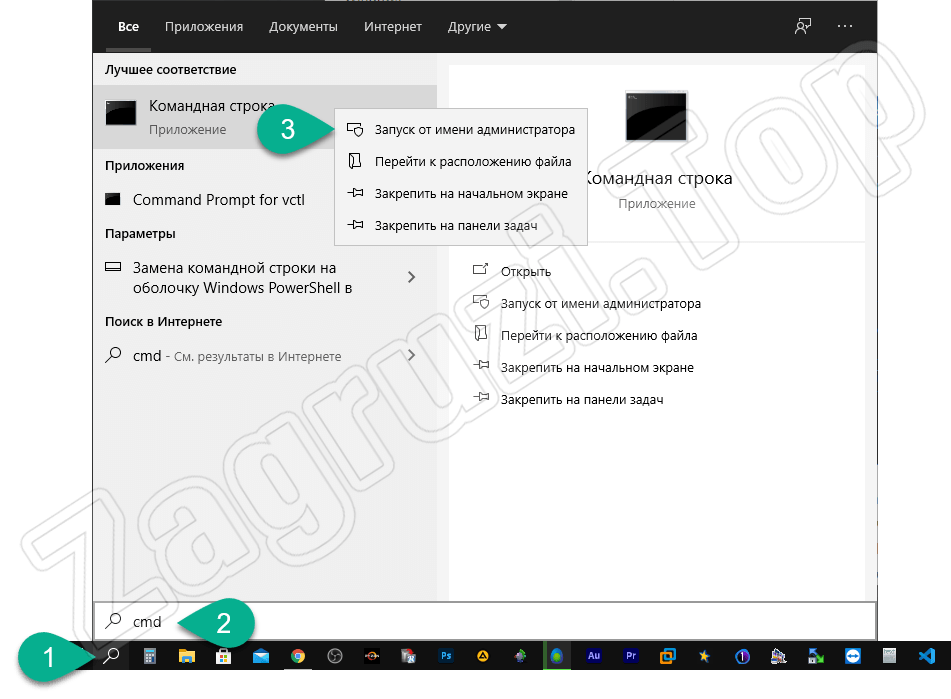
Task: Open Photoshop from the taskbar
Action: click(x=447, y=656)
